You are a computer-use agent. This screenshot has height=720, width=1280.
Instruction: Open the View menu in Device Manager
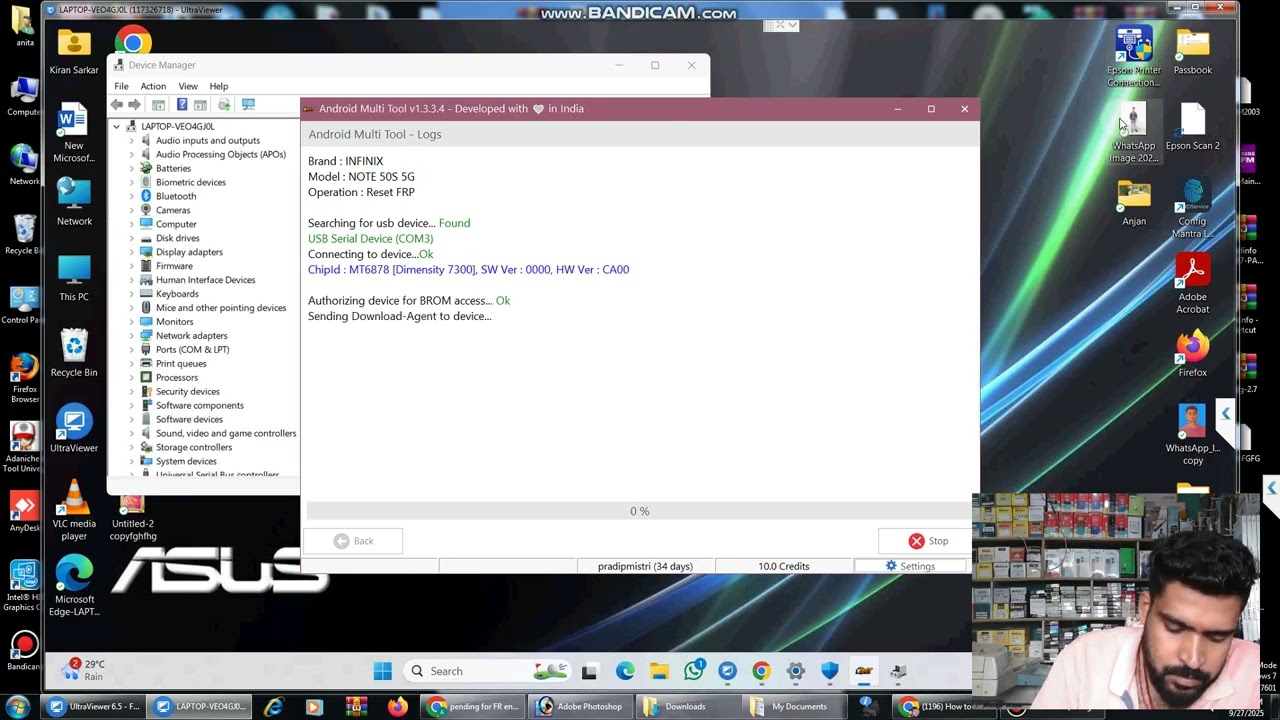click(188, 87)
